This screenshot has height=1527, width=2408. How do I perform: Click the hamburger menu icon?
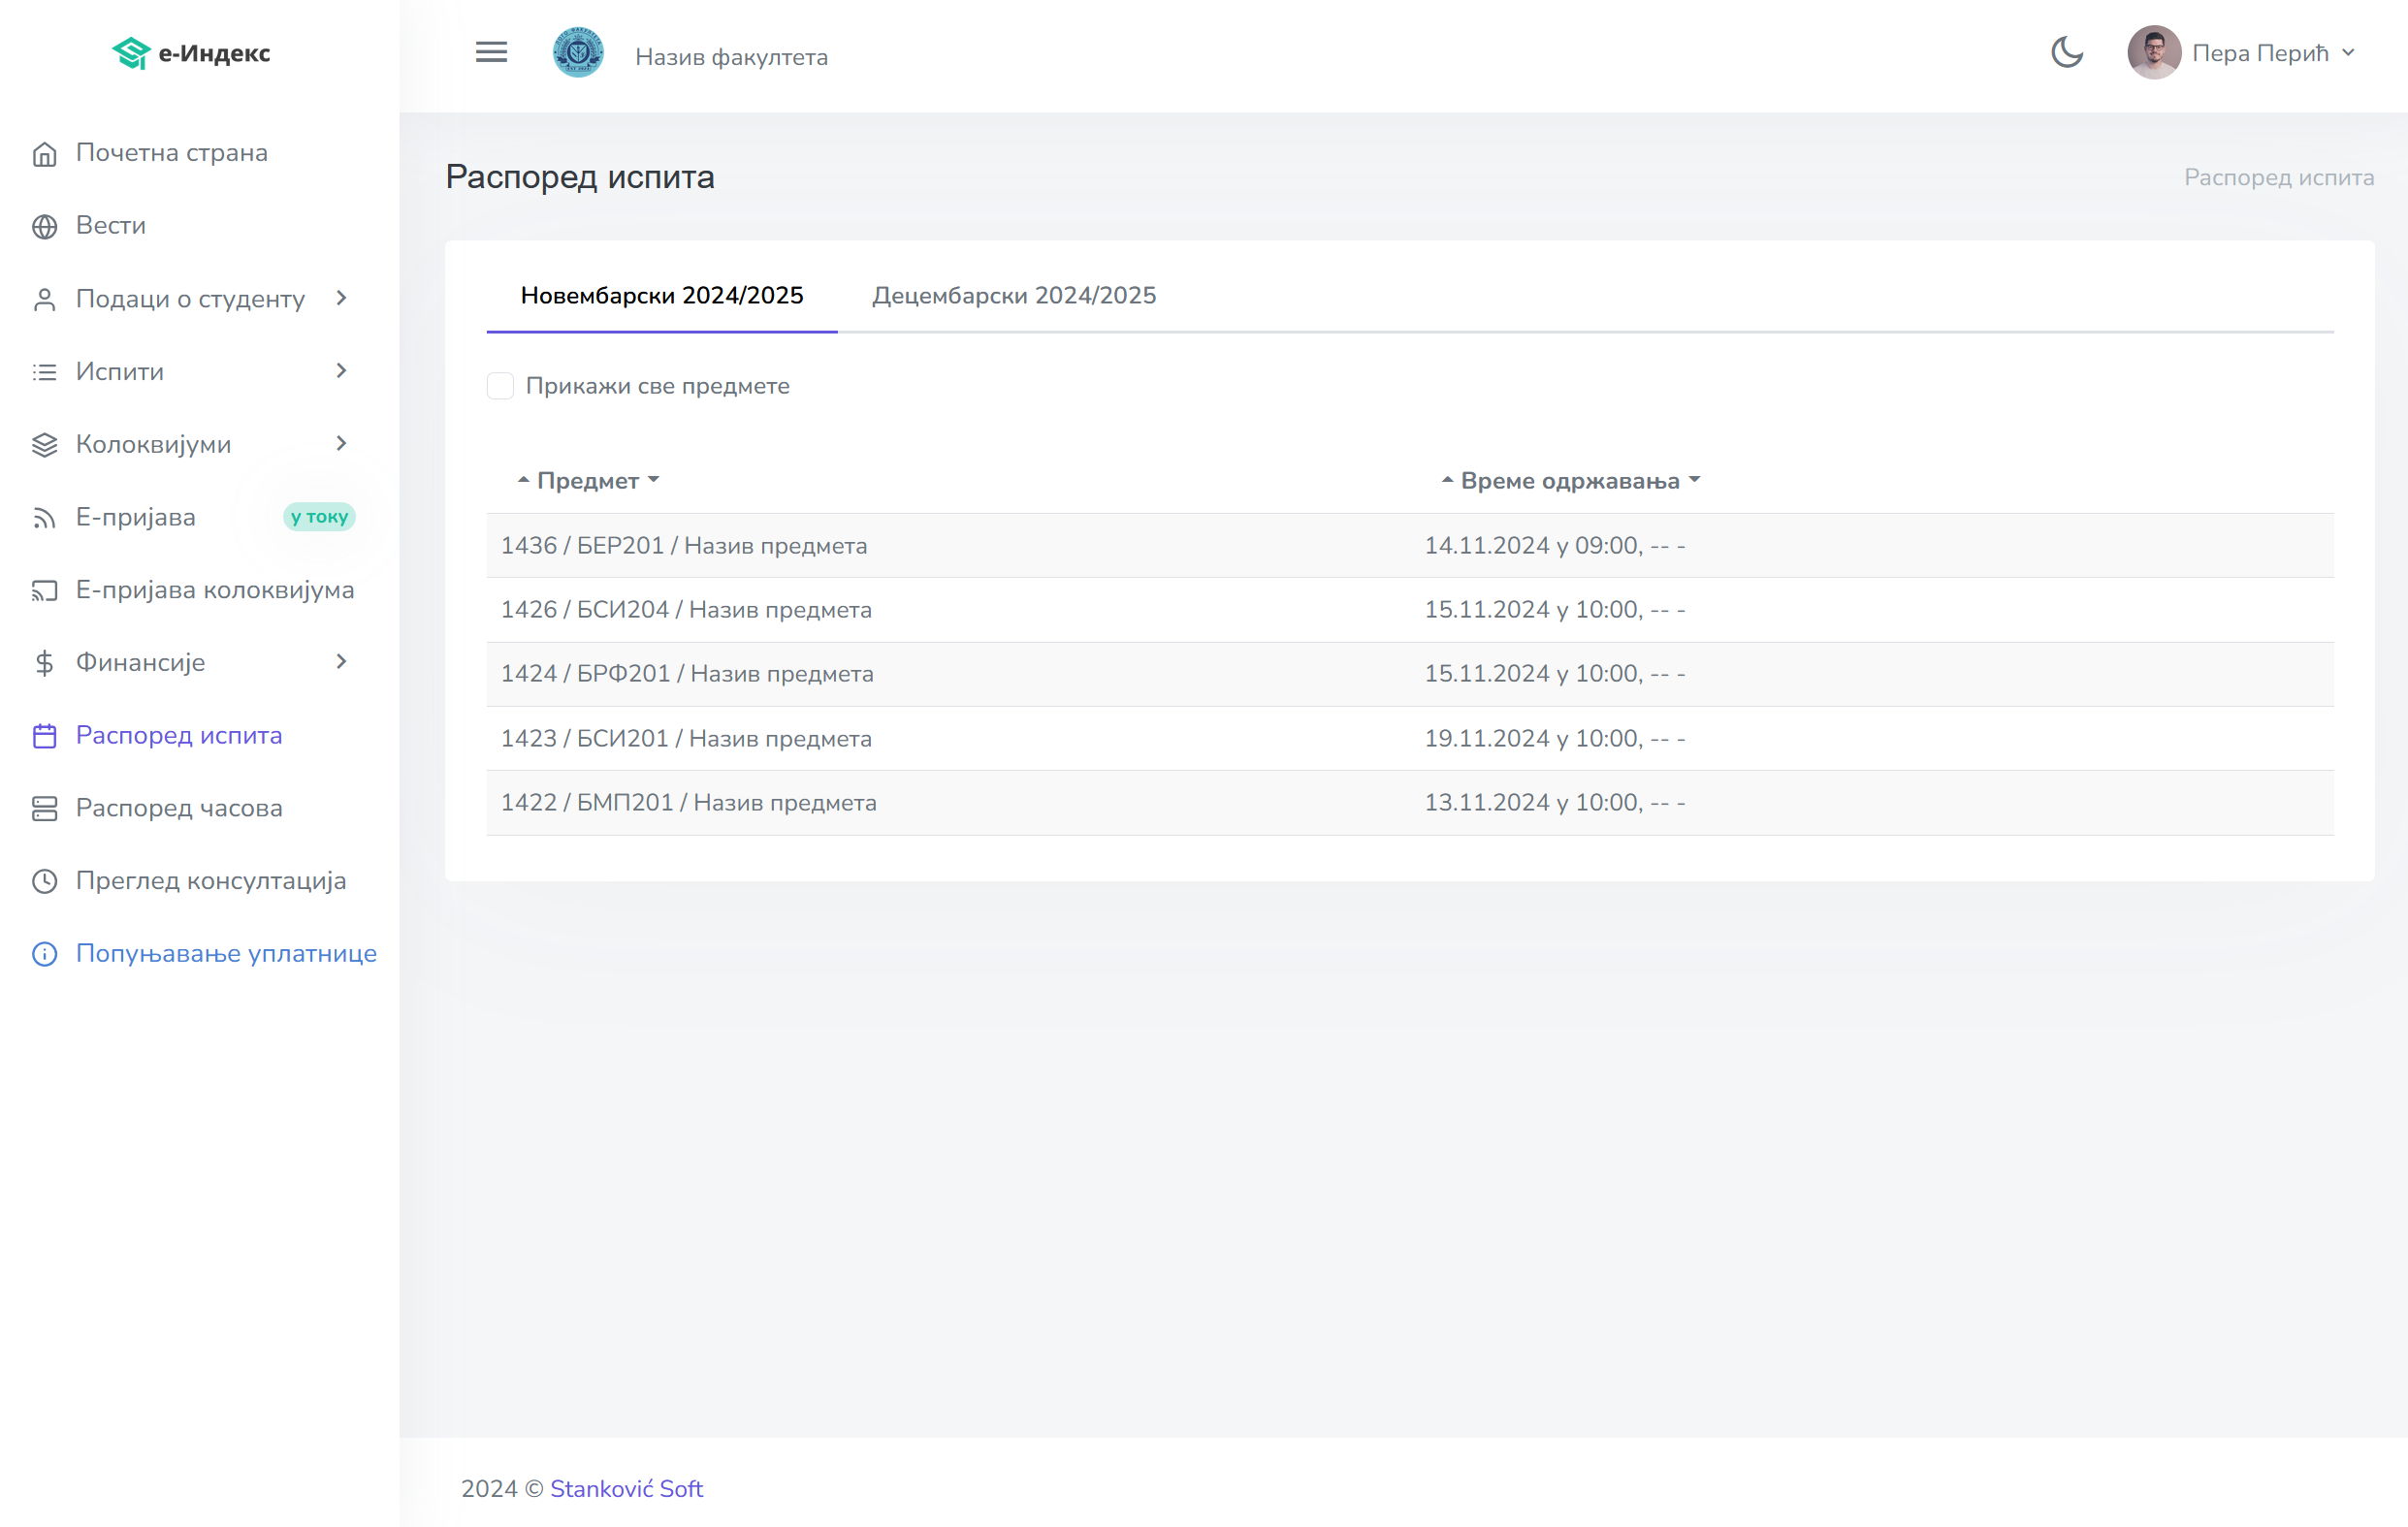point(491,52)
